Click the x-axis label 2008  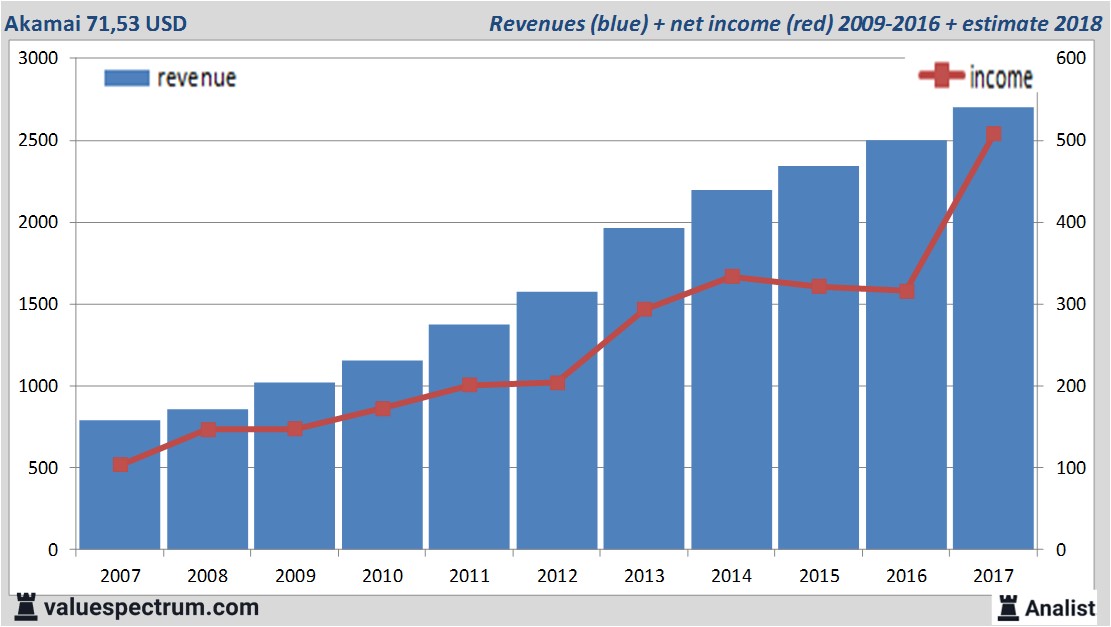click(x=208, y=575)
